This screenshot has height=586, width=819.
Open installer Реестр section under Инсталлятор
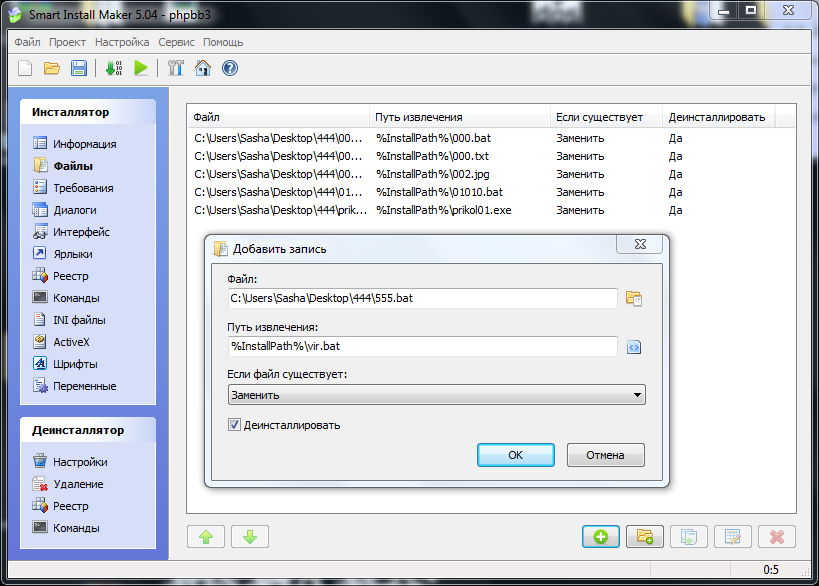61,276
